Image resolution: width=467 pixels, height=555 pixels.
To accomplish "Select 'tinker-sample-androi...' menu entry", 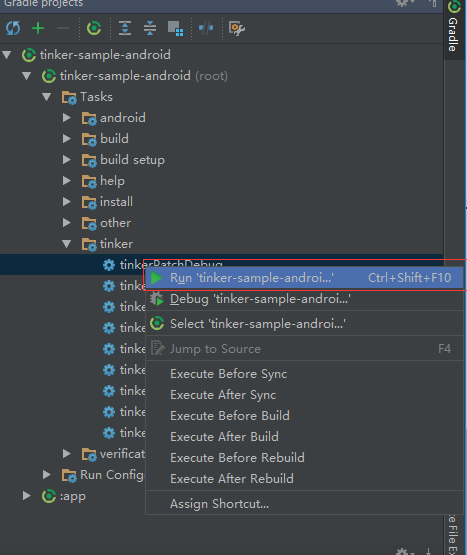I will 304,324.
